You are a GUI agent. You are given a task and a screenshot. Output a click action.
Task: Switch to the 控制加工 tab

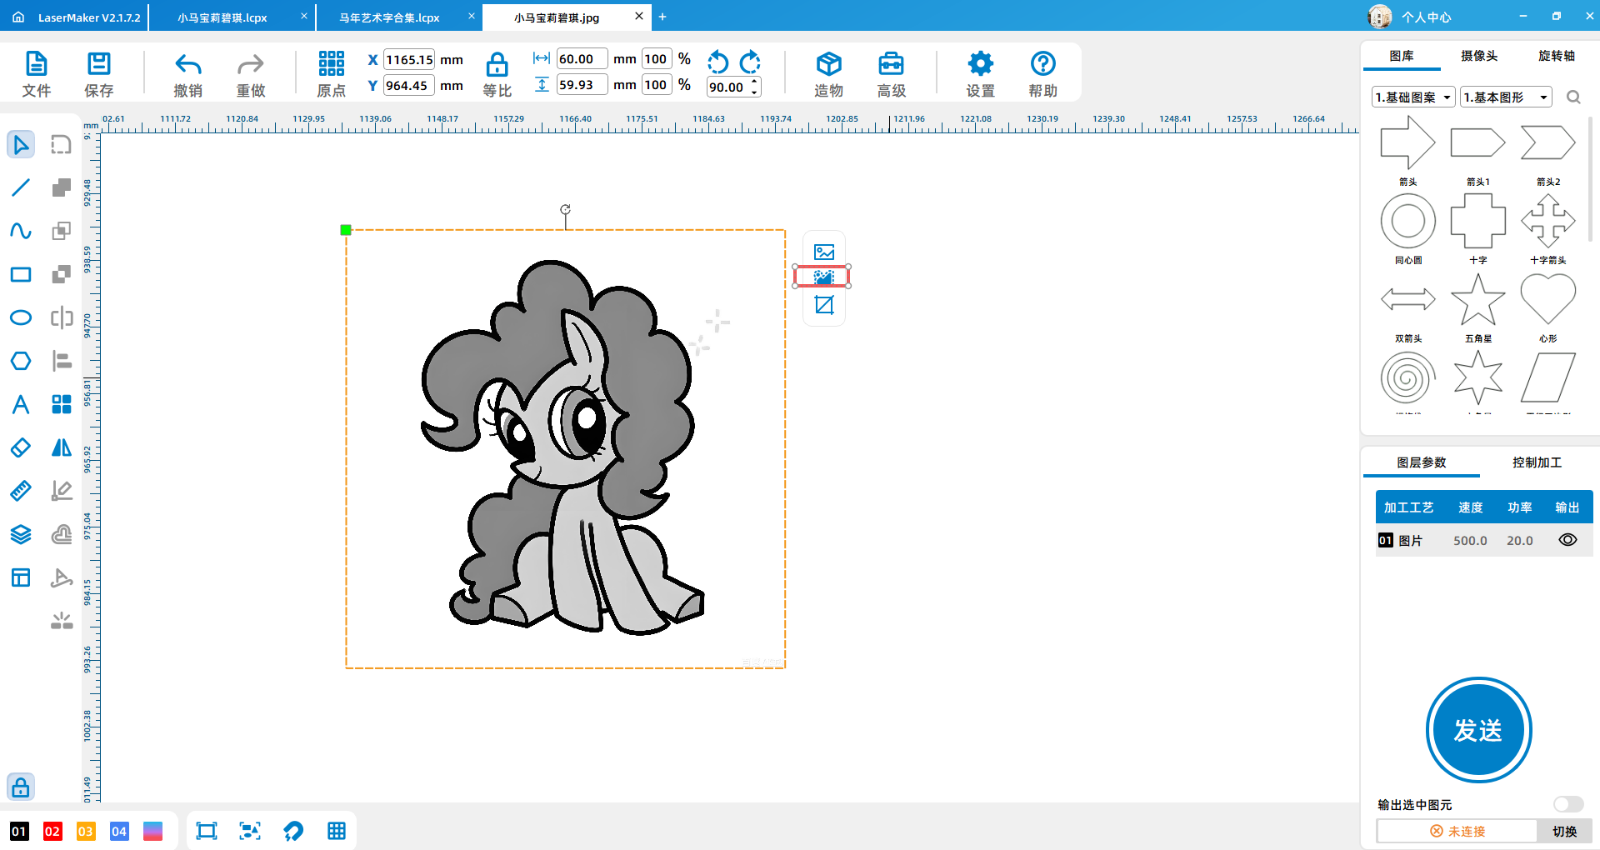tap(1536, 462)
